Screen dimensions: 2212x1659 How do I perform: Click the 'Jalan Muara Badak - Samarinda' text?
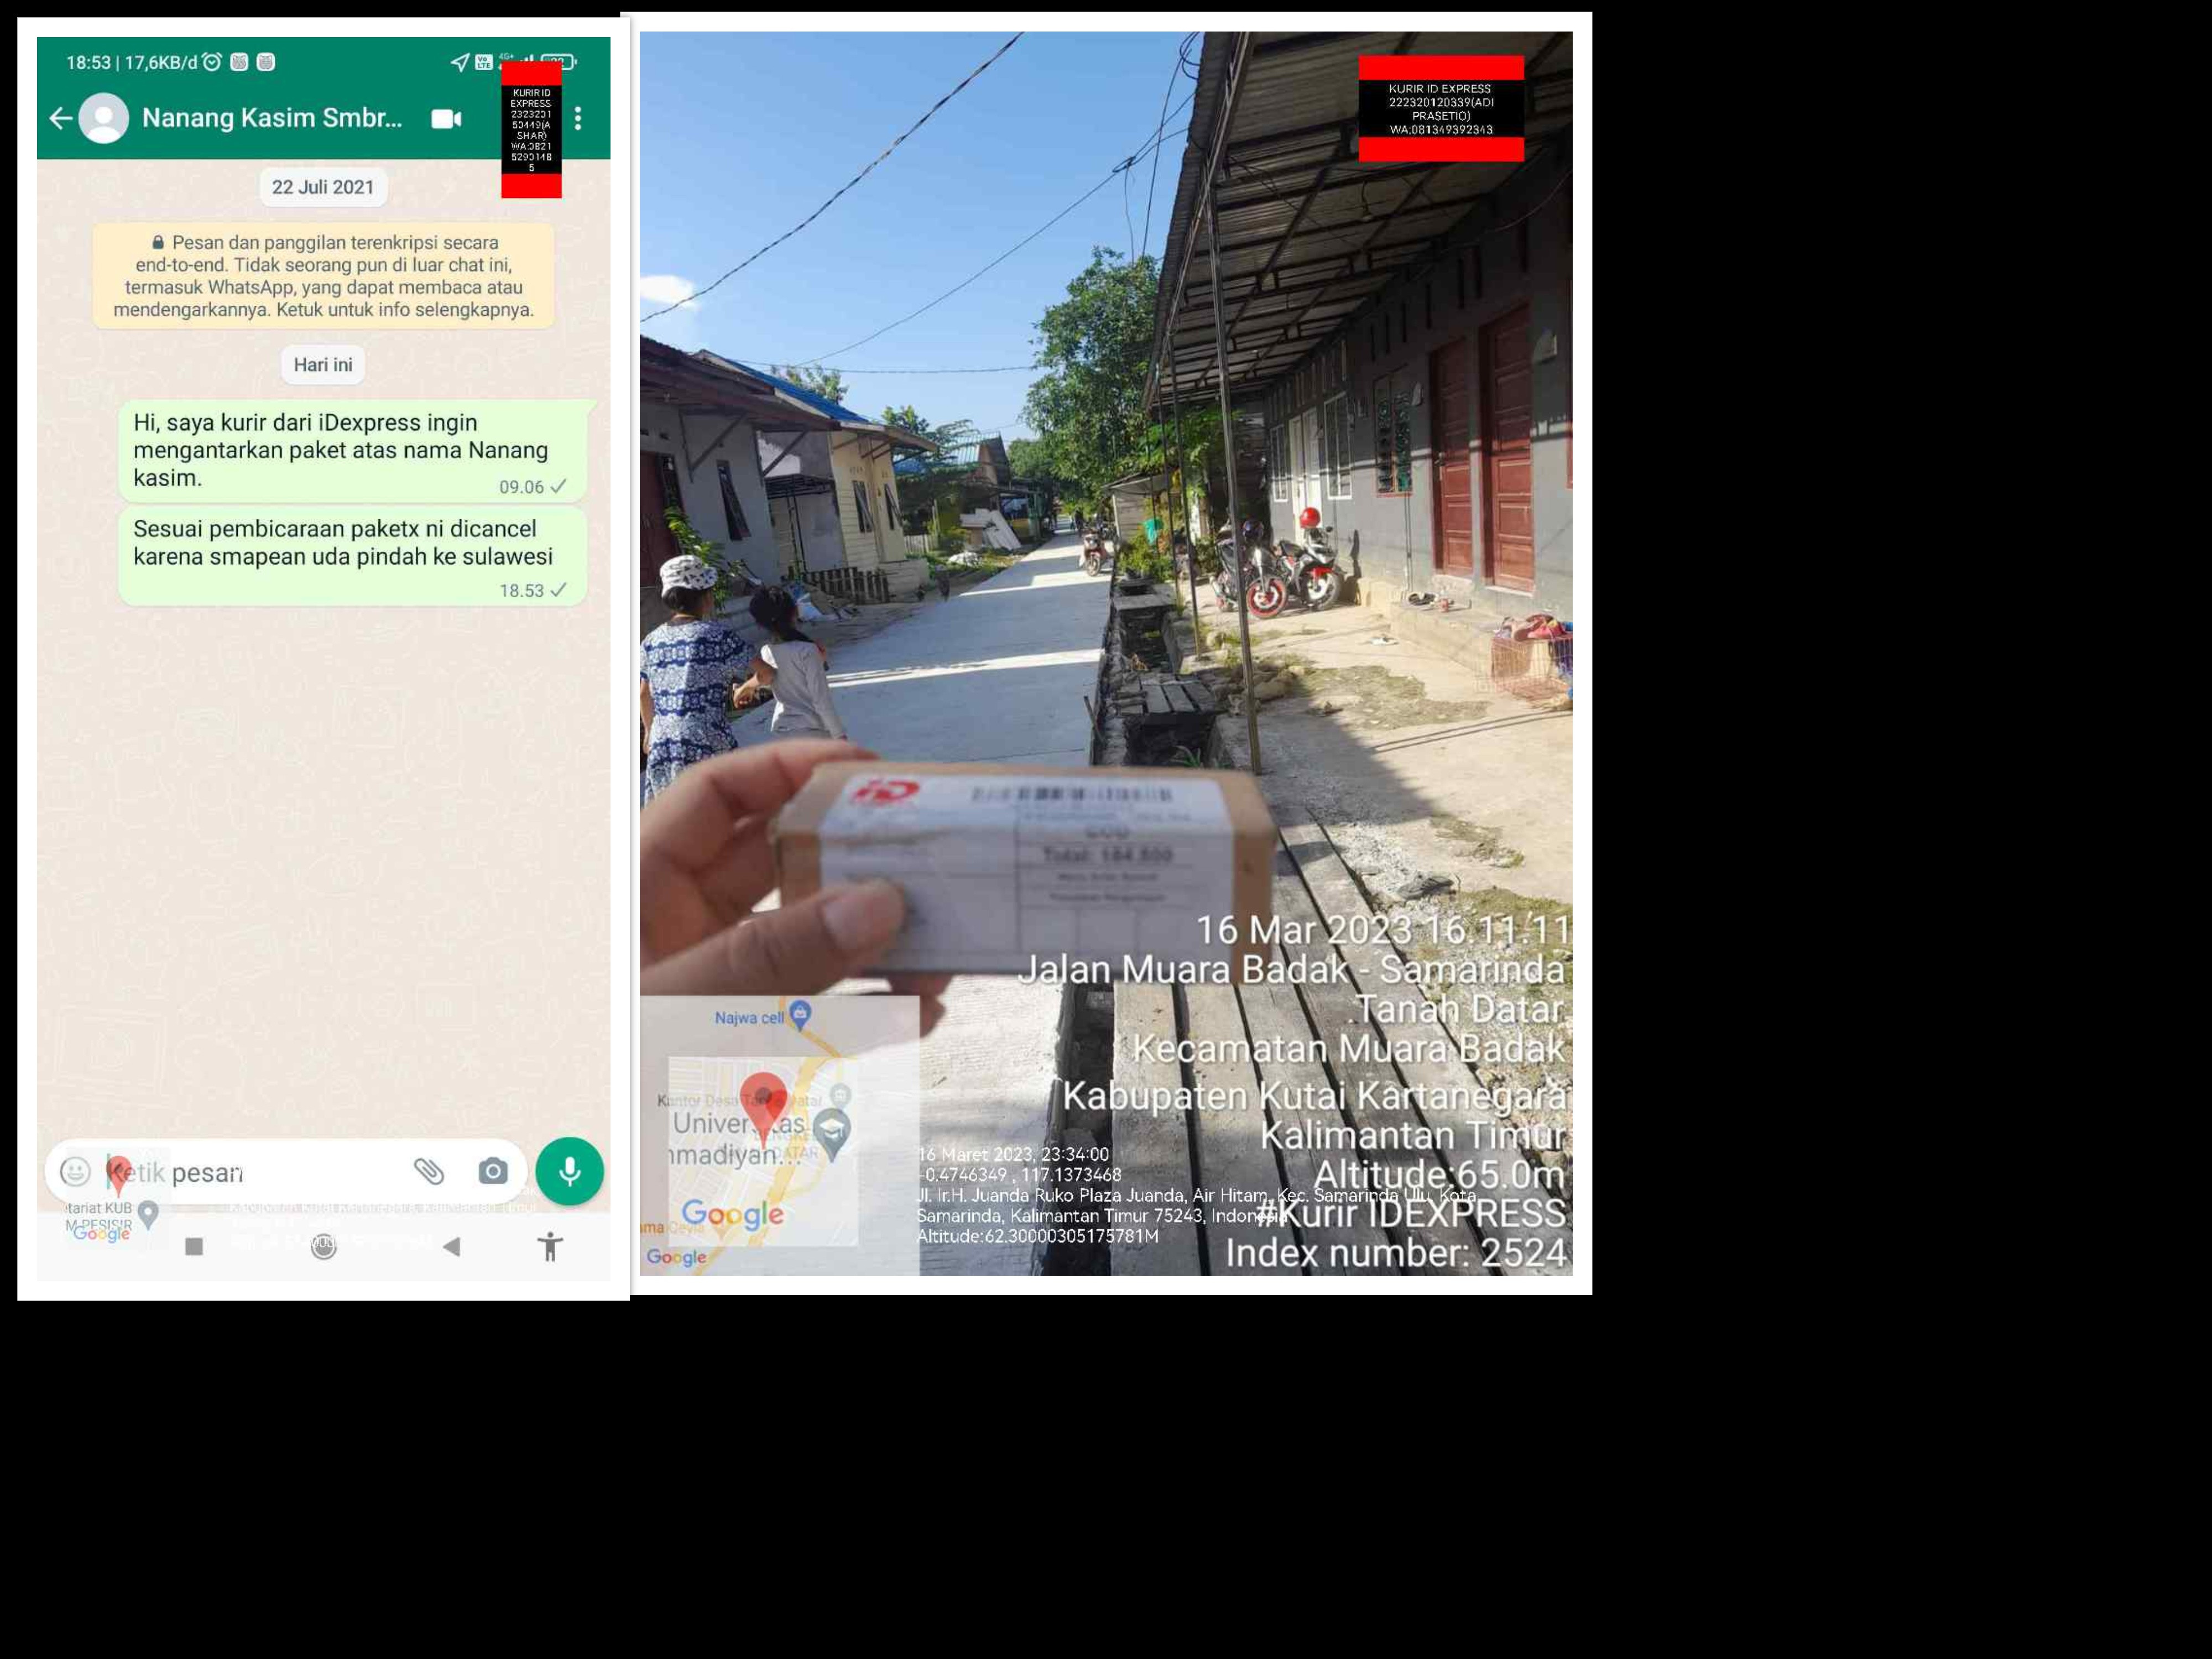tap(1291, 969)
